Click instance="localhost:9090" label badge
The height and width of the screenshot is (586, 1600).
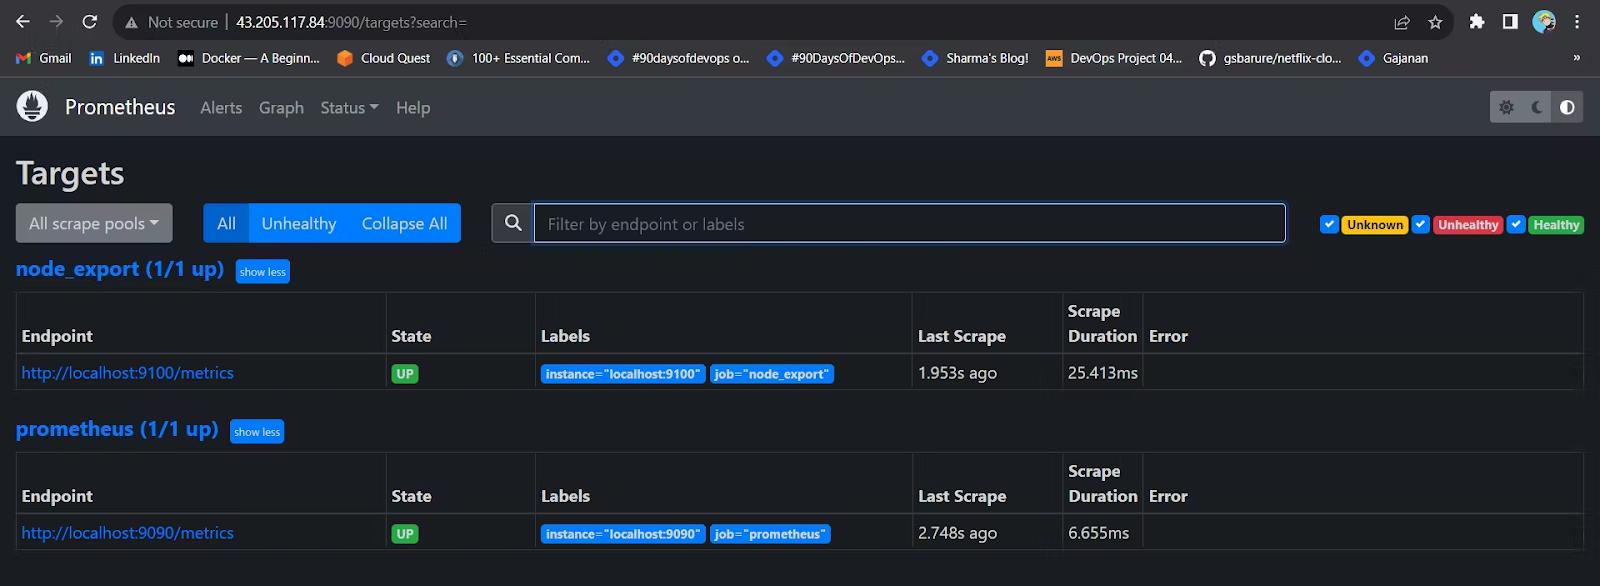623,534
